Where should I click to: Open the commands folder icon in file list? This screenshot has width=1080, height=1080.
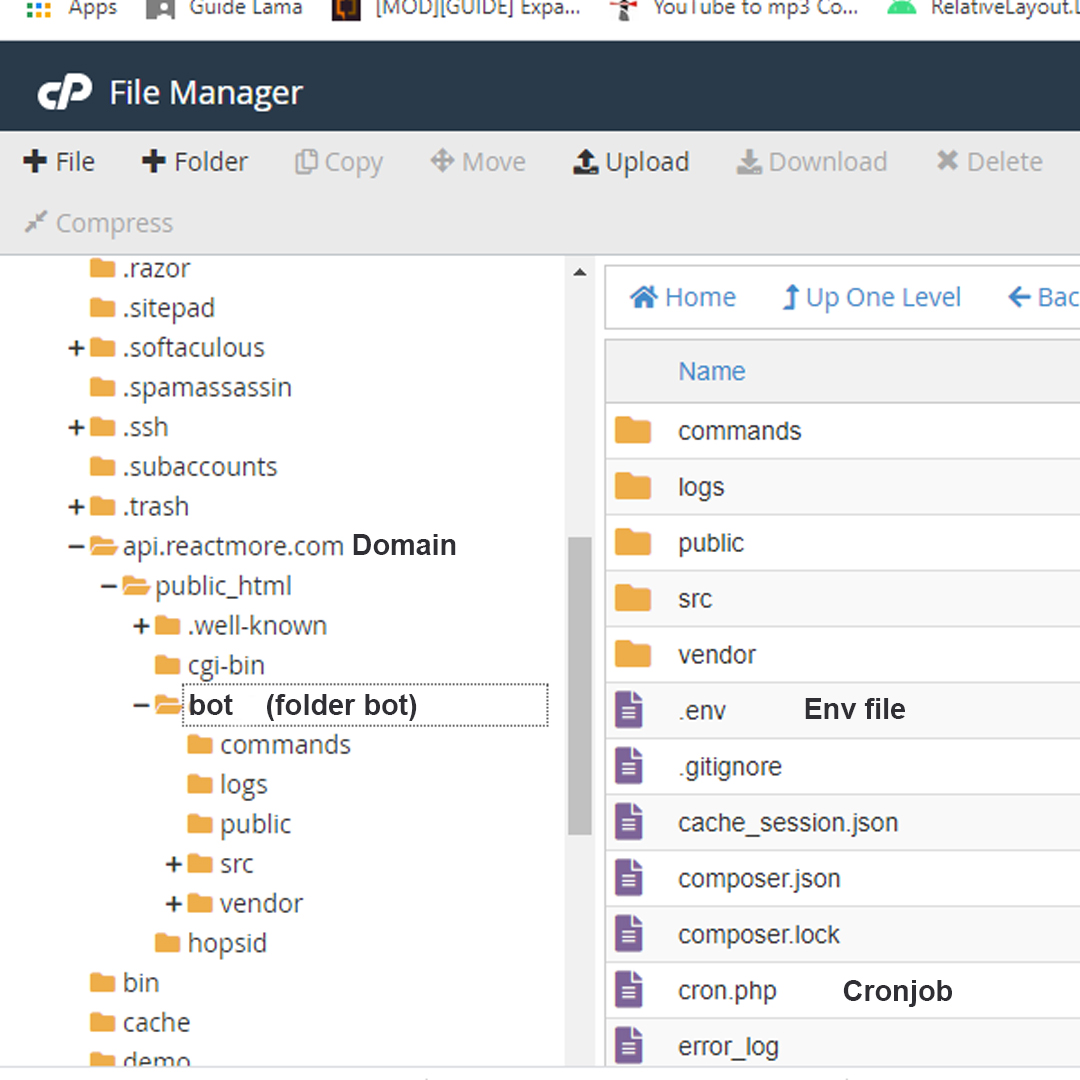633,431
